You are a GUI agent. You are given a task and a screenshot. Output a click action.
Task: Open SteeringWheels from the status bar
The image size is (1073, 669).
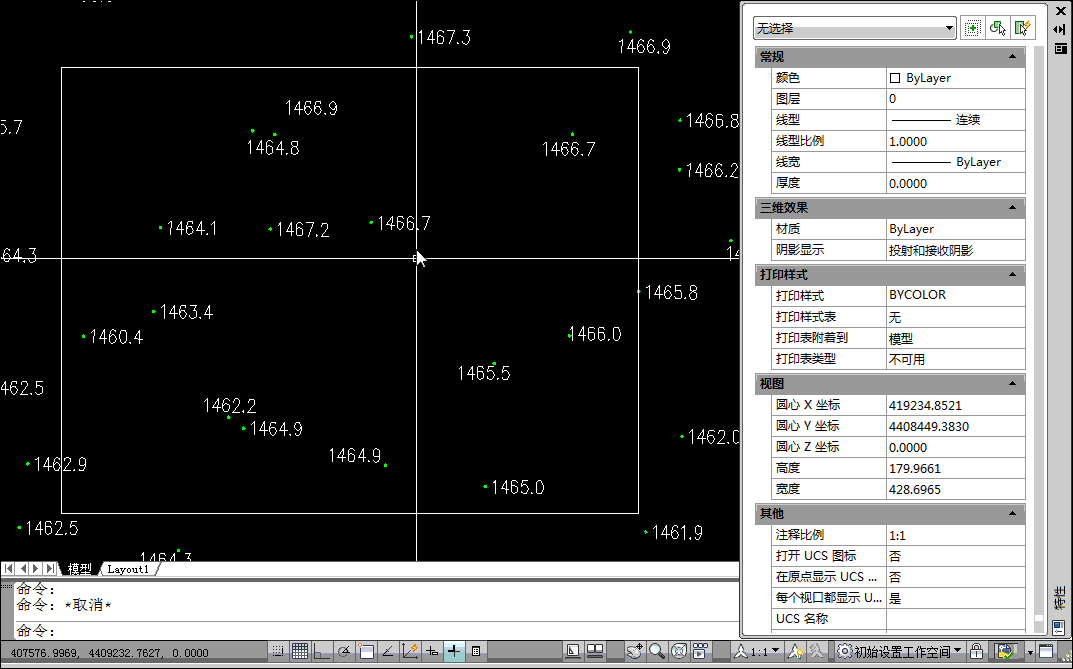[x=678, y=650]
